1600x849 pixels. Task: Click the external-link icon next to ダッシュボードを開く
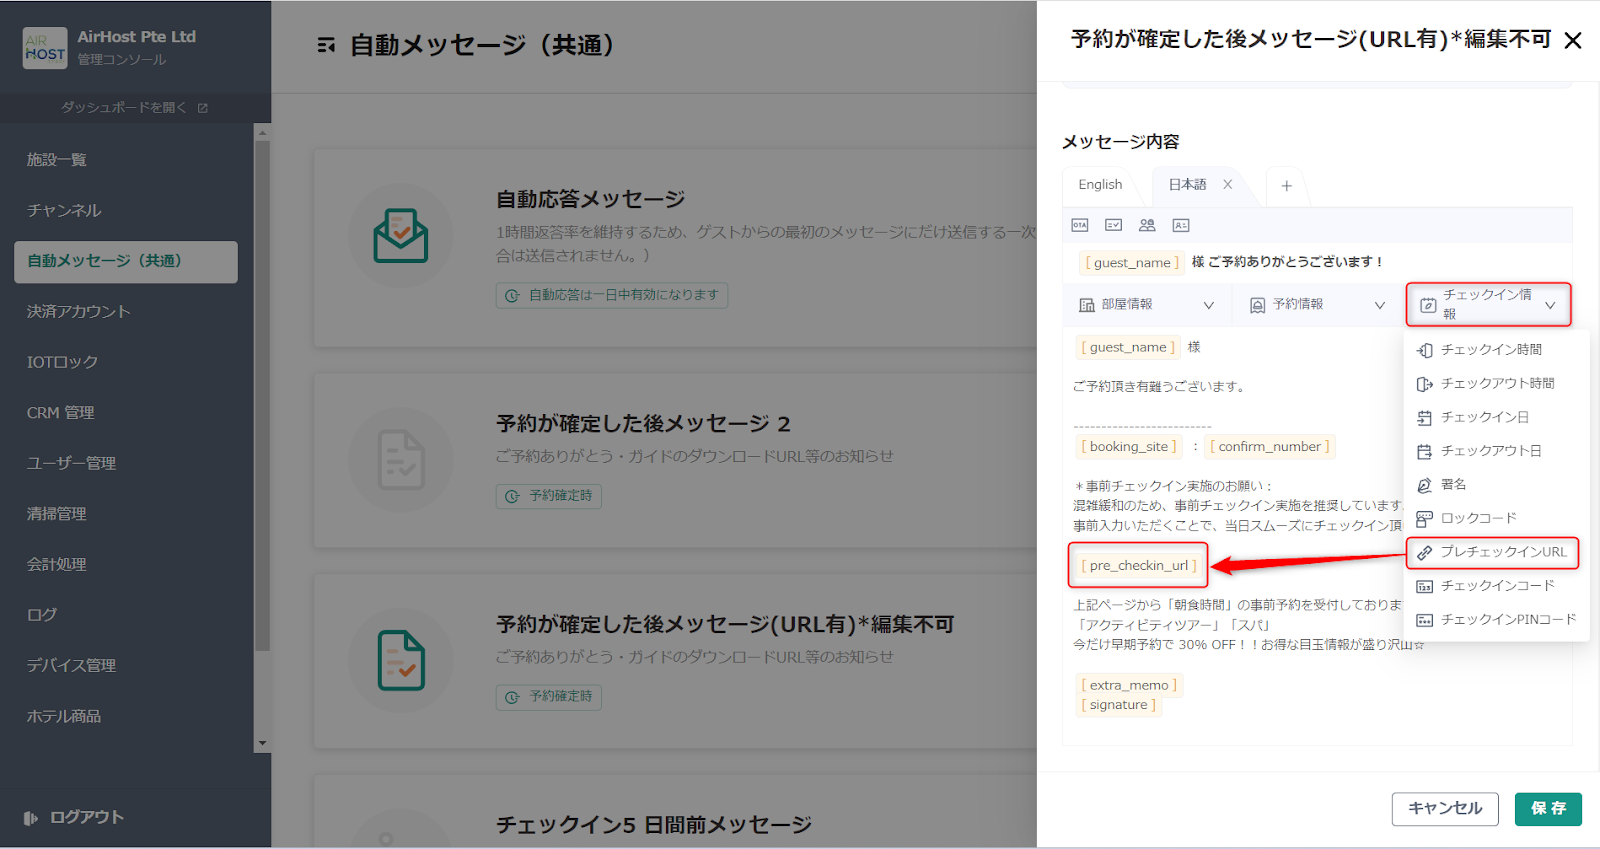click(203, 108)
